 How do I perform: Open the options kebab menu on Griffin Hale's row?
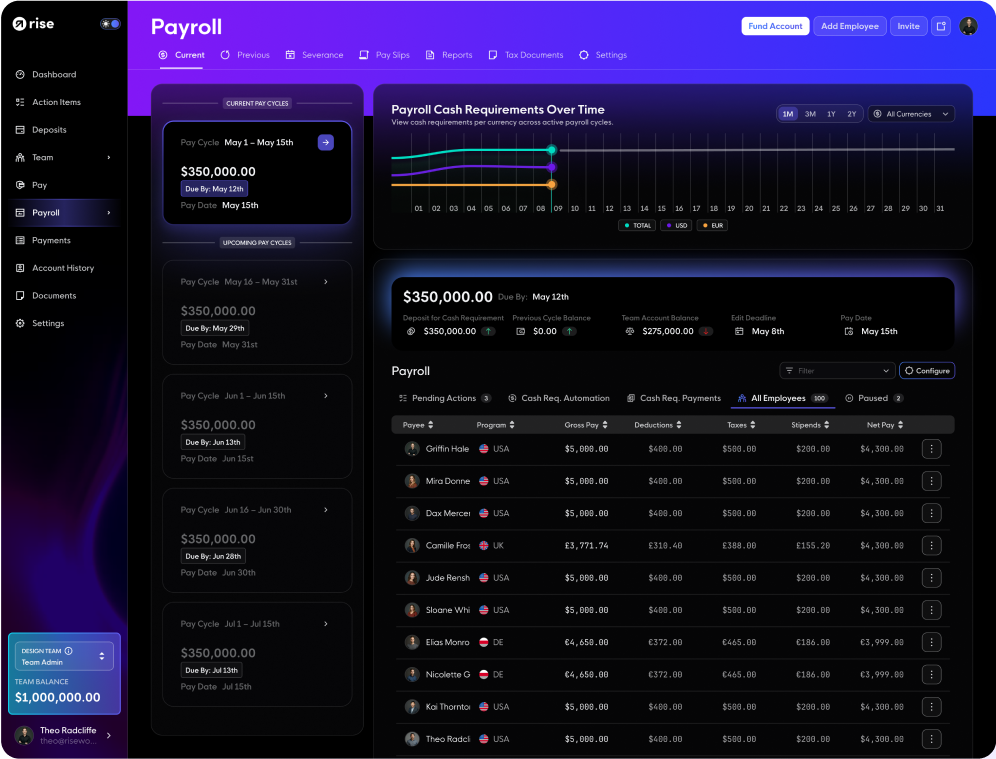pos(931,448)
